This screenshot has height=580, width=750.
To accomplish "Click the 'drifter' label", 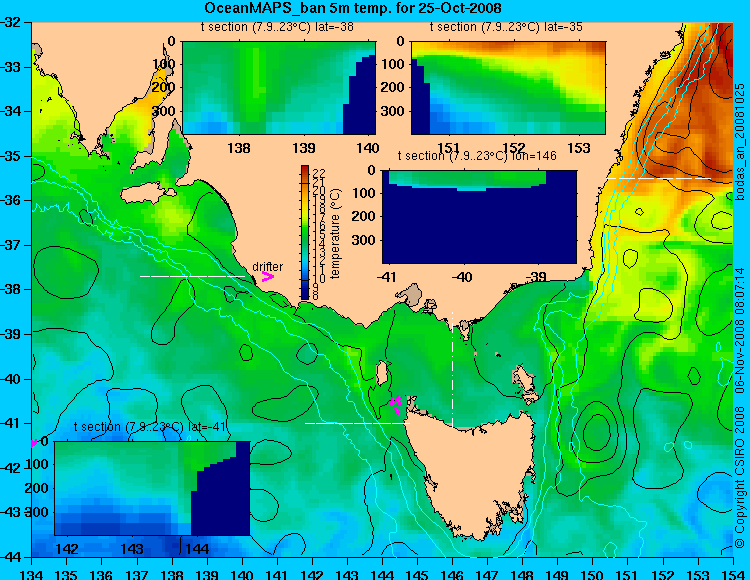I will [x=267, y=266].
